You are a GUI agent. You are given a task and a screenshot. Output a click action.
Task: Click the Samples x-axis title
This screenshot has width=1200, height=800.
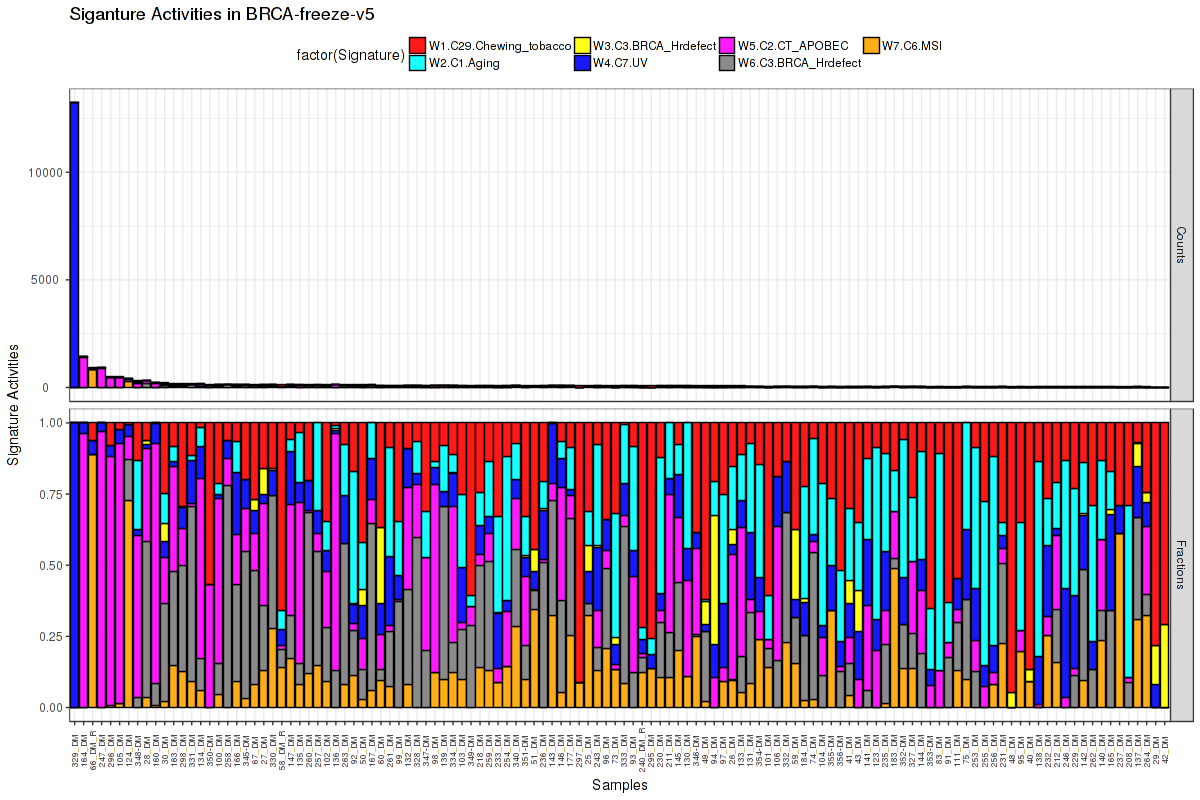[x=619, y=786]
